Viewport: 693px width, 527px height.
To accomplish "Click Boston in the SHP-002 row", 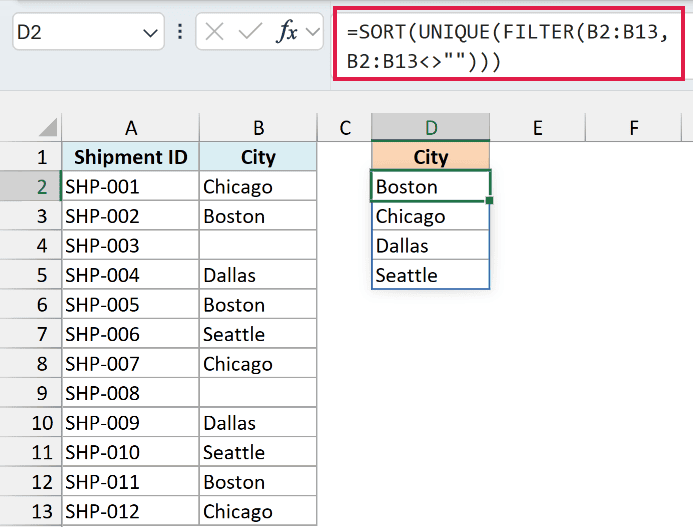I will pyautogui.click(x=258, y=216).
